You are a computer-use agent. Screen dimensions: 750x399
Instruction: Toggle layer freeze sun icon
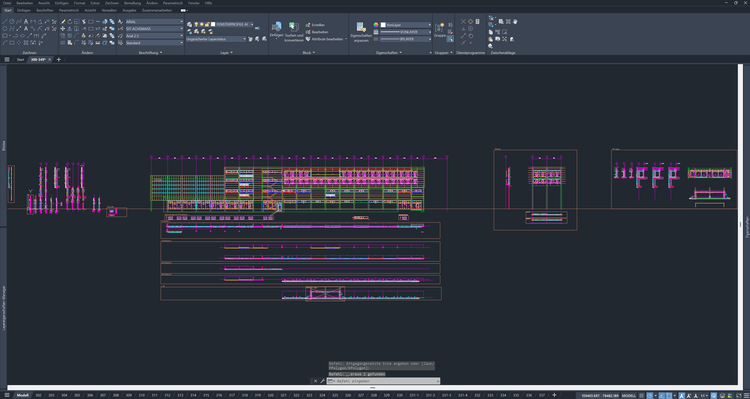202,24
